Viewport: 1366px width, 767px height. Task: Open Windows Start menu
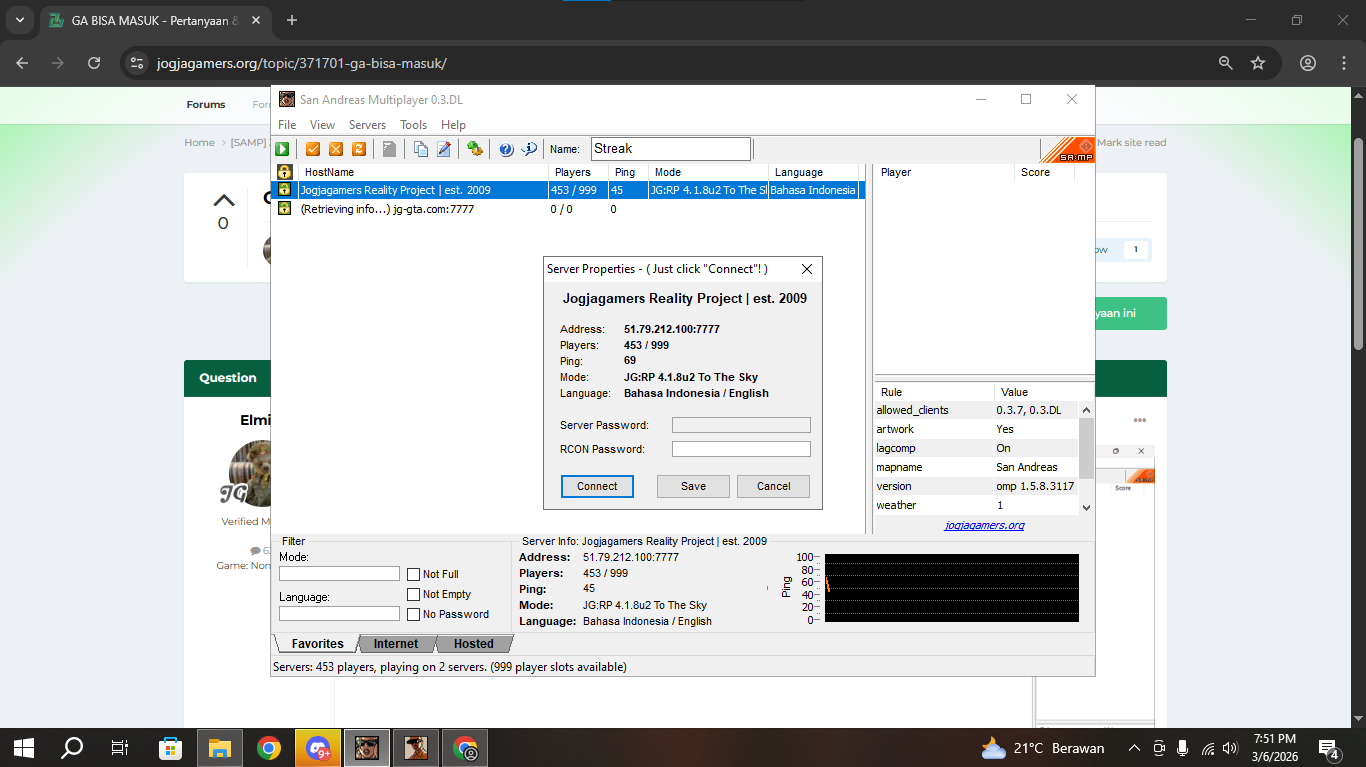[24, 748]
